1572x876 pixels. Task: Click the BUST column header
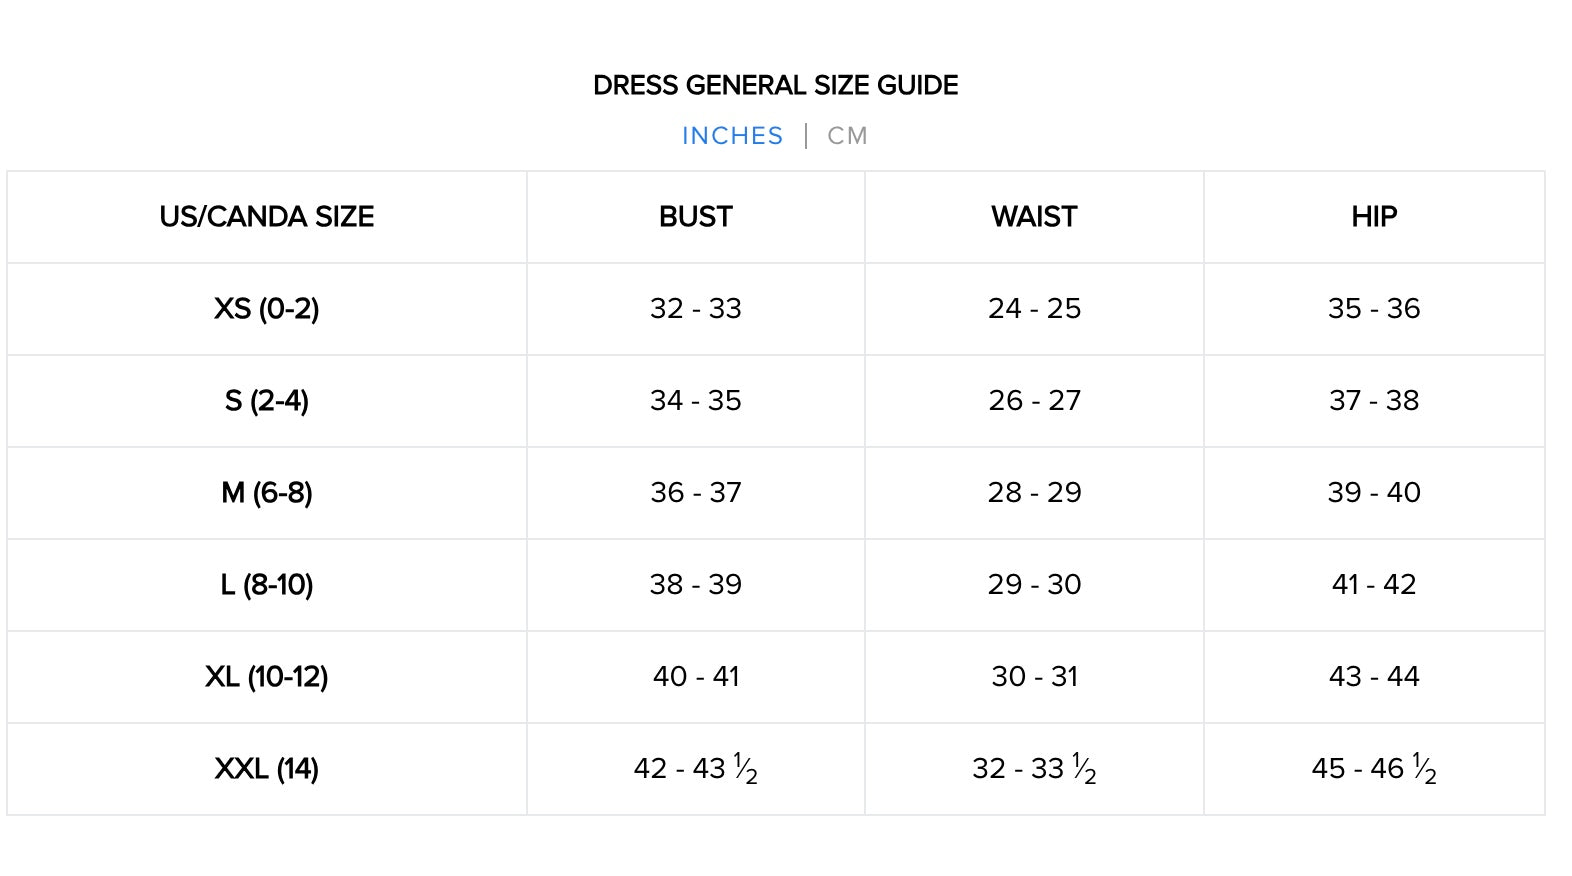695,217
